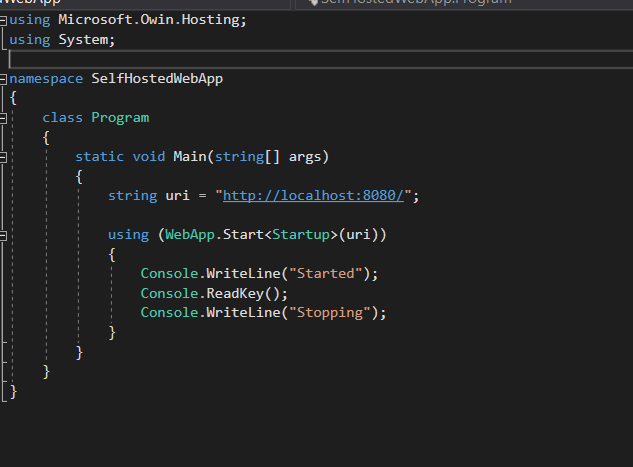
Task: Click the Main method name
Action: coord(188,157)
